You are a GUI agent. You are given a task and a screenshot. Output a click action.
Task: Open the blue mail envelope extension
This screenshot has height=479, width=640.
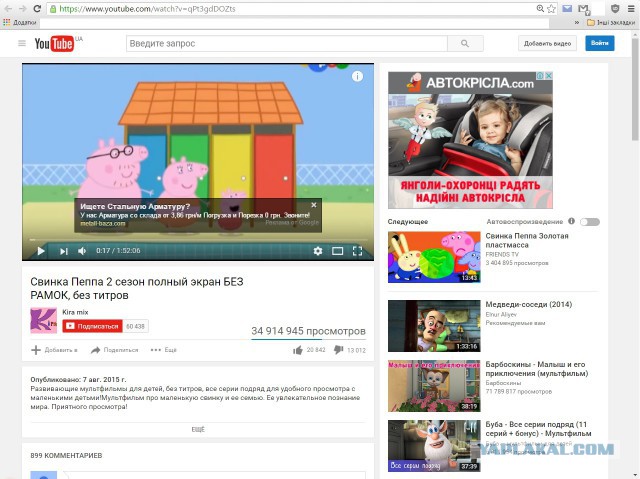(567, 9)
